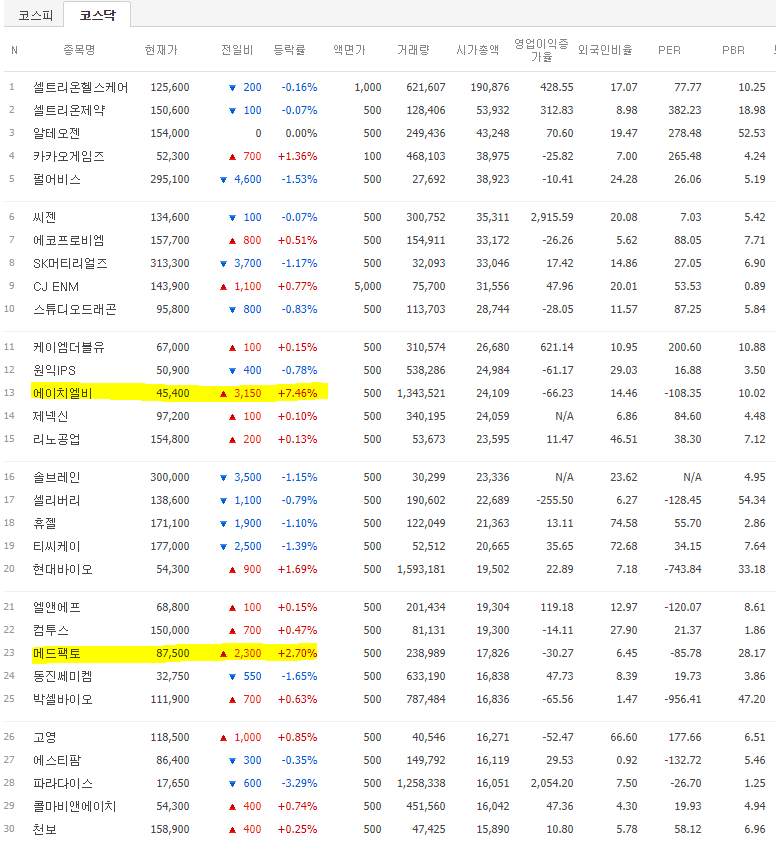The height and width of the screenshot is (843, 776).
Task: Open stock 엘앤에프
Action: coord(56,608)
